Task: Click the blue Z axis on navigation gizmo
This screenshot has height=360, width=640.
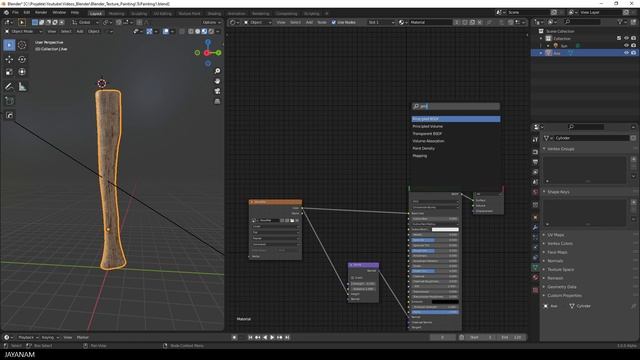Action: pos(208,42)
